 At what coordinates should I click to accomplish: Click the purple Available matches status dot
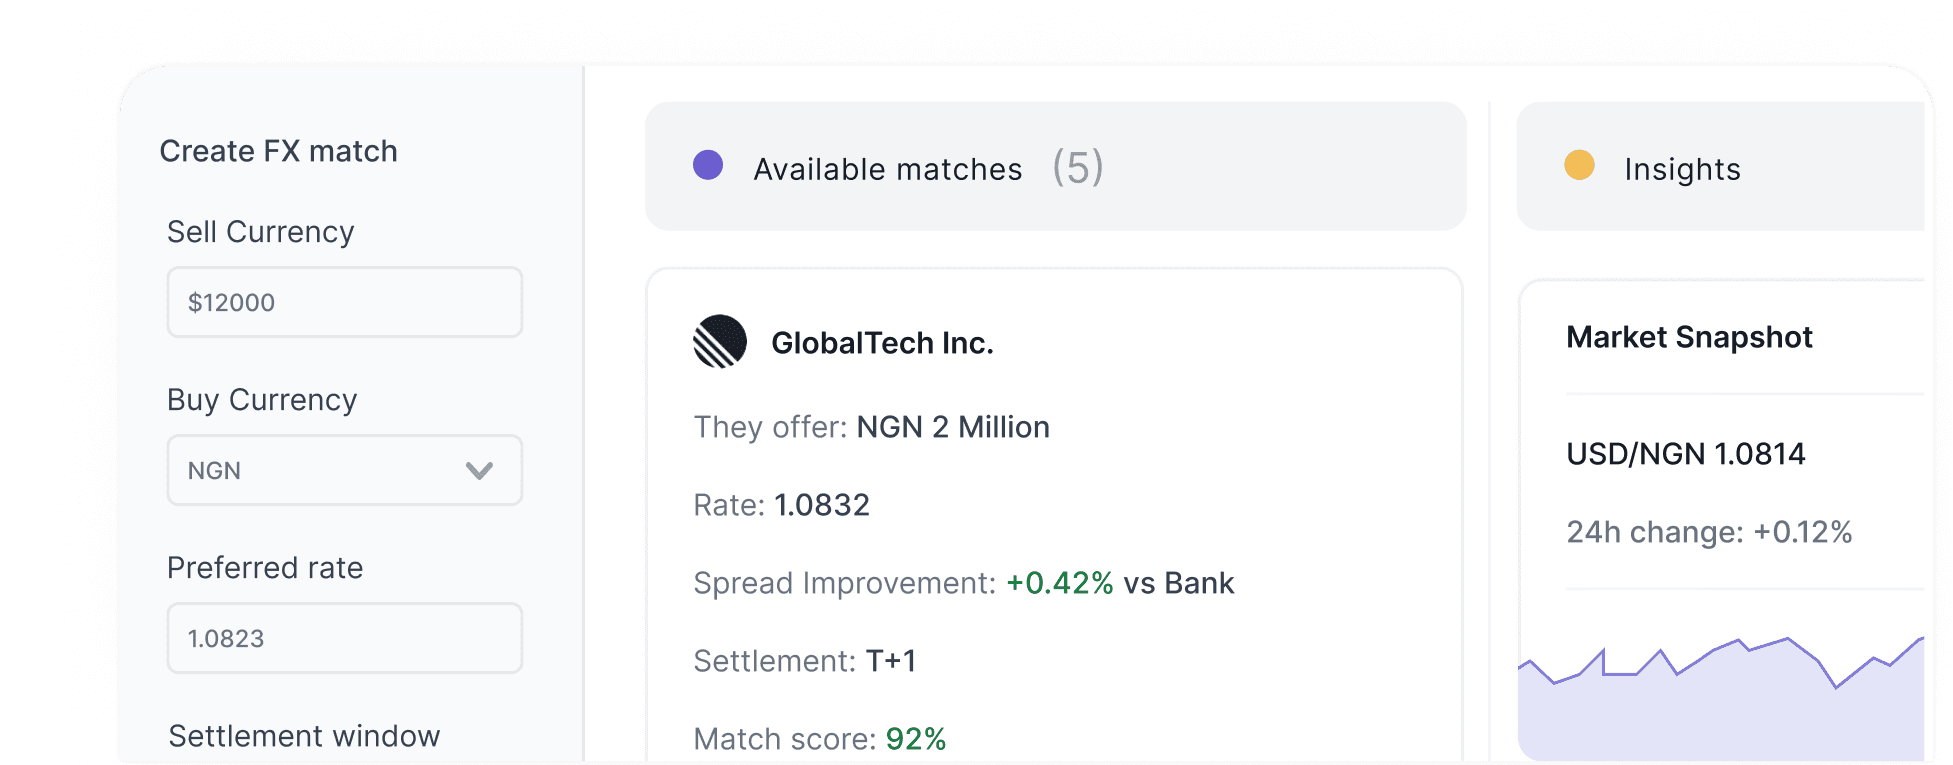point(710,165)
